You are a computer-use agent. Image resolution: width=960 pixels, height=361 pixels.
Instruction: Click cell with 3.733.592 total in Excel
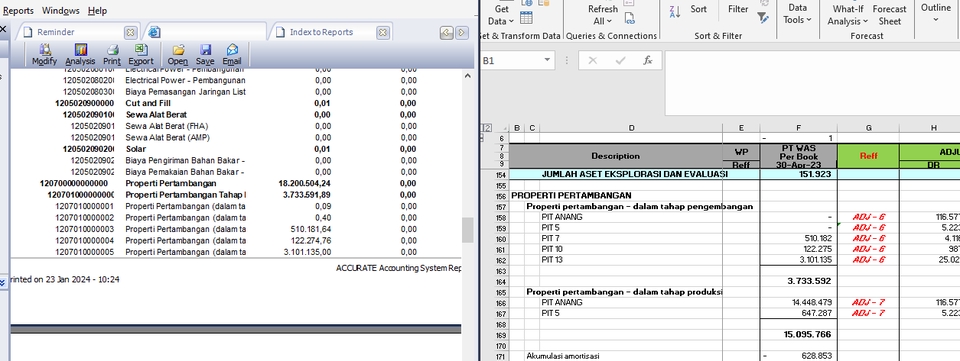tap(798, 281)
